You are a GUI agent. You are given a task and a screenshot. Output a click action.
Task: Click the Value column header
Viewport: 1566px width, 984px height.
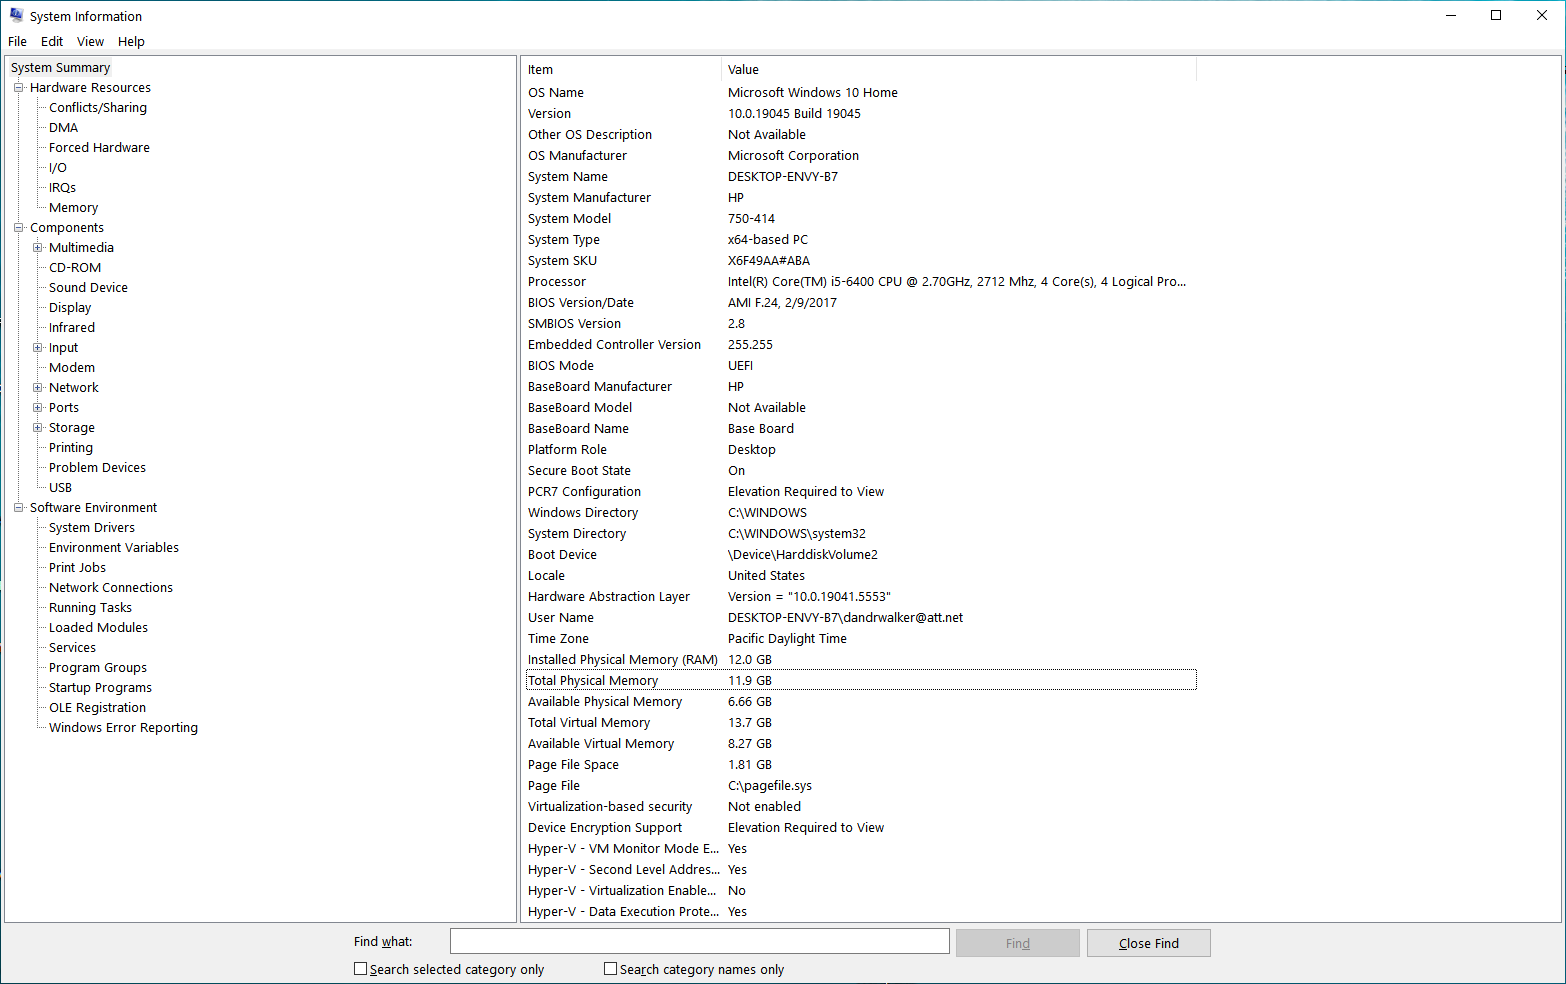click(x=958, y=69)
